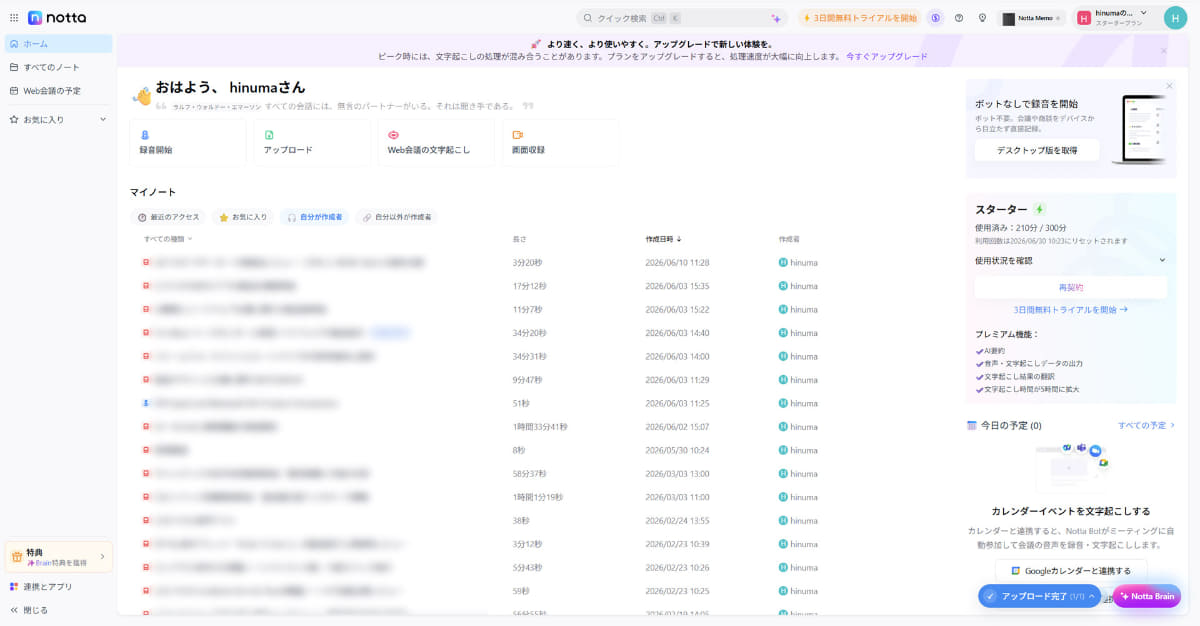Select the 自分が作成者 filter
Screen dimensions: 1200x626
coord(315,217)
